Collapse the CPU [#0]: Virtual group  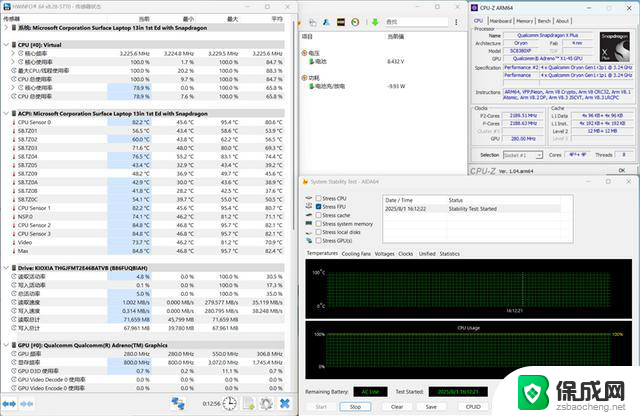pos(6,45)
